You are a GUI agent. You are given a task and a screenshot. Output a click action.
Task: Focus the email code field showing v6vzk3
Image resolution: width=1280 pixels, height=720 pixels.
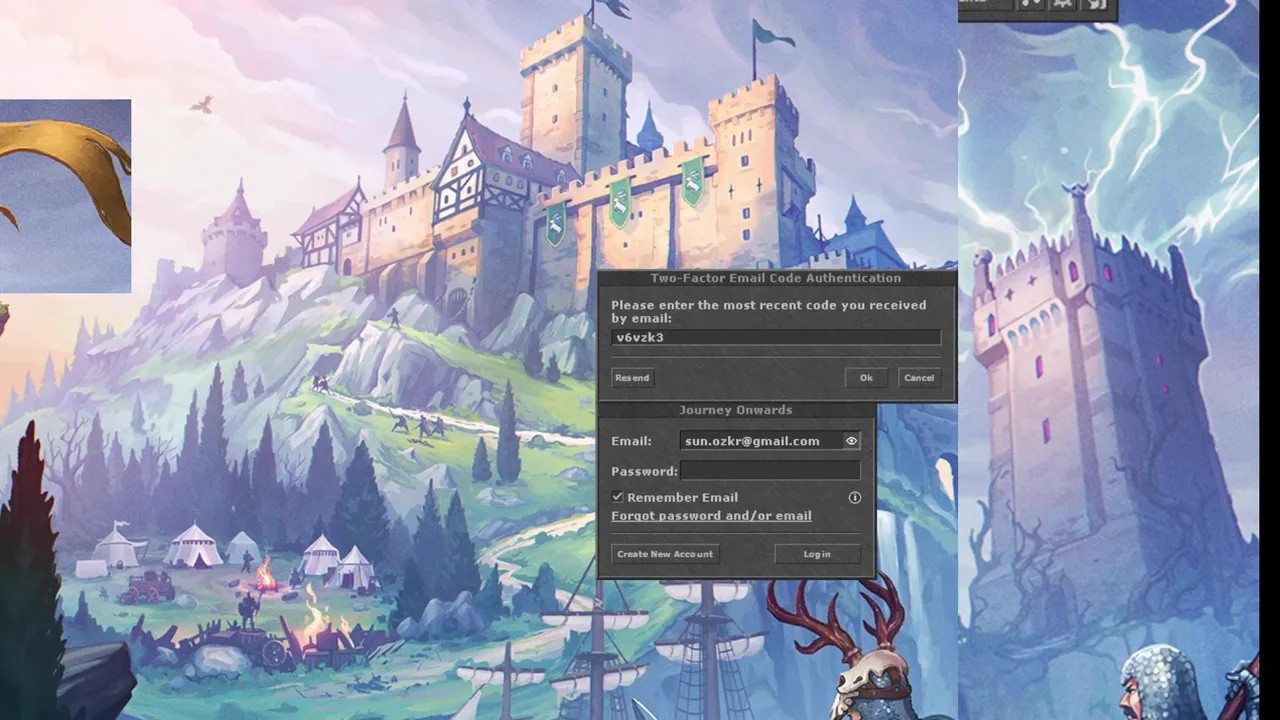[x=776, y=338]
